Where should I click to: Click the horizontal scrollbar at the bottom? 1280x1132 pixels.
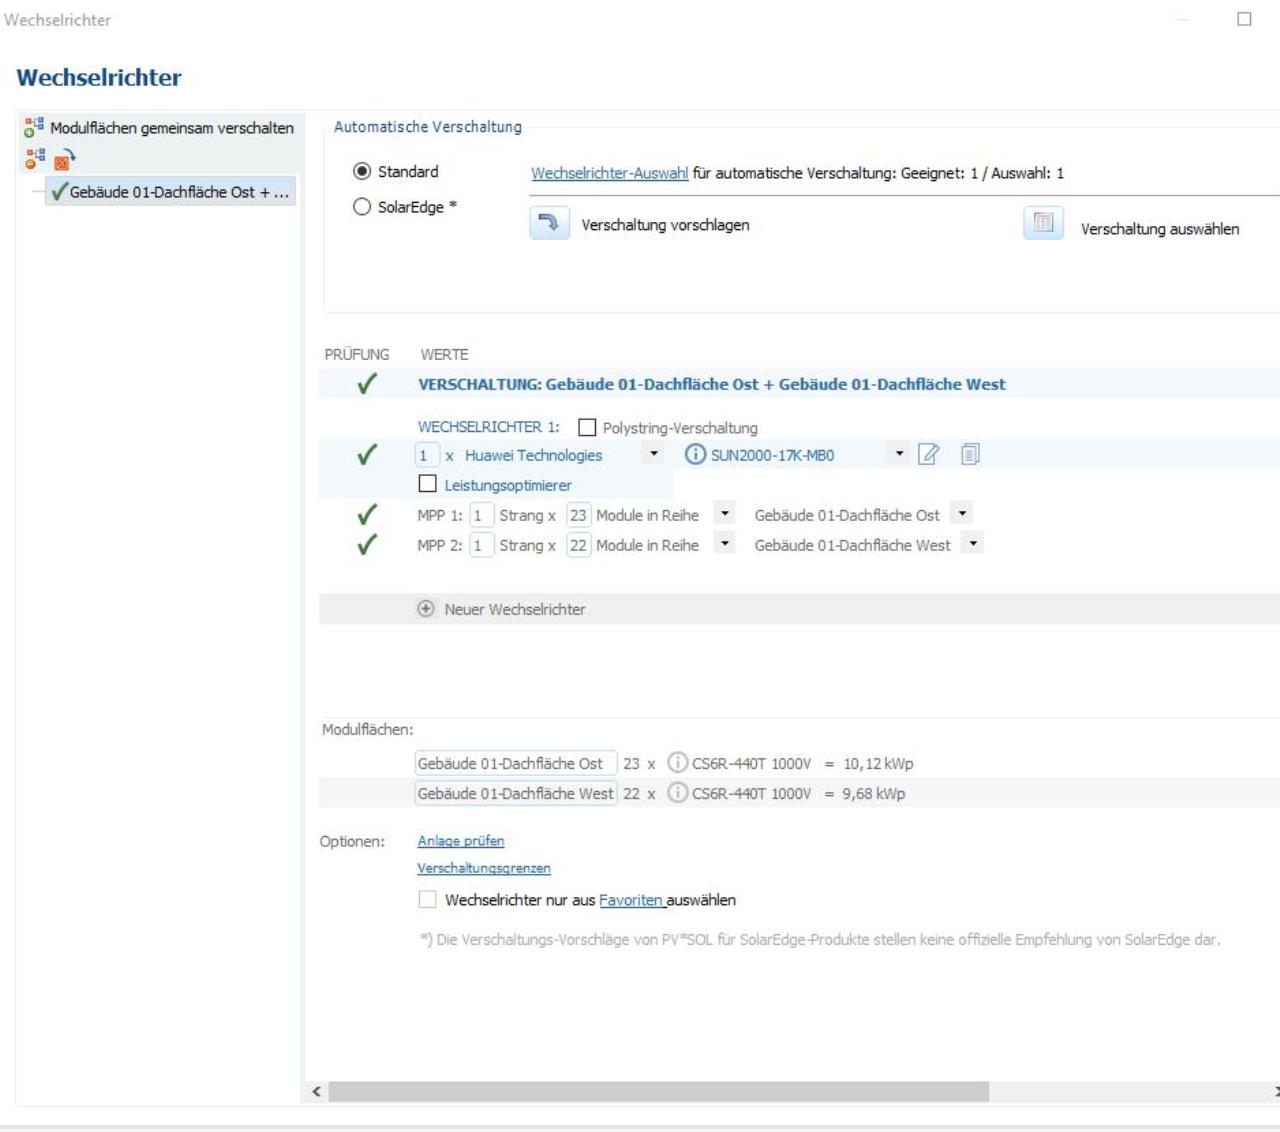pos(658,1092)
